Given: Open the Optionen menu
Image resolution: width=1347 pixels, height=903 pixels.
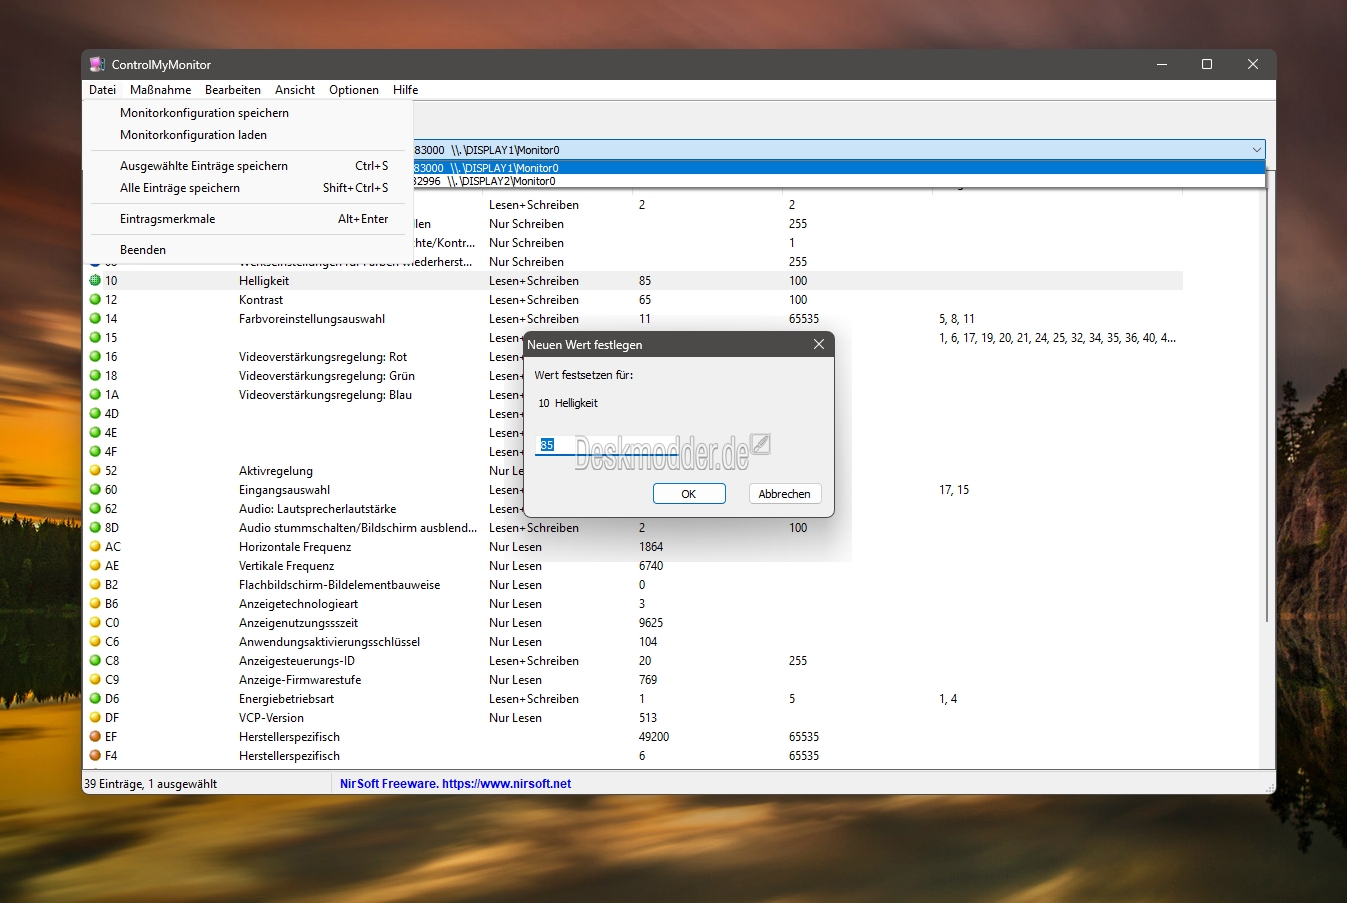Looking at the screenshot, I should point(354,90).
